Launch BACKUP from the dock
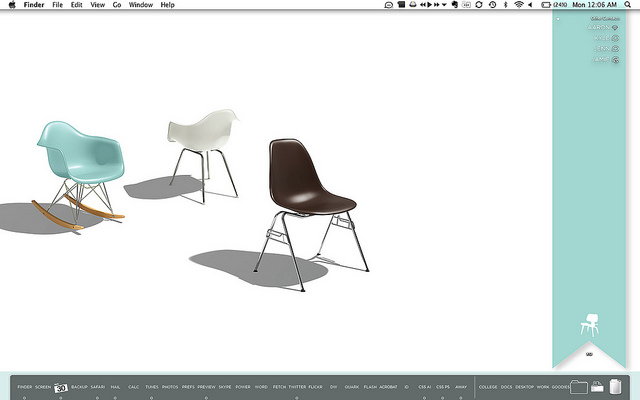 pos(79,387)
